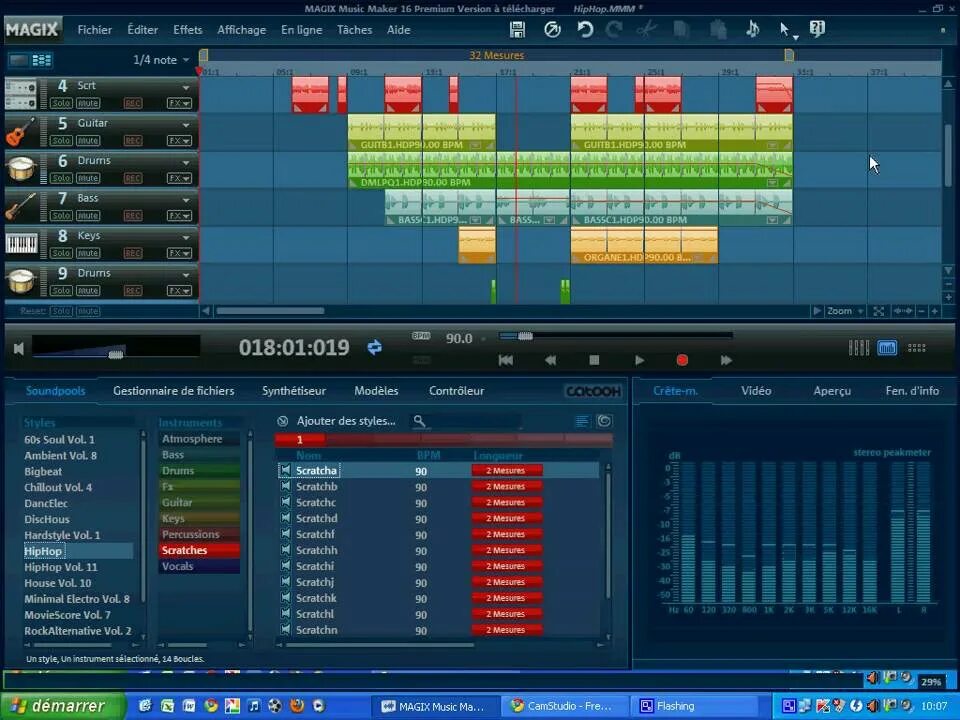The image size is (960, 720).
Task: Switch loop list to list view icon
Action: click(582, 421)
